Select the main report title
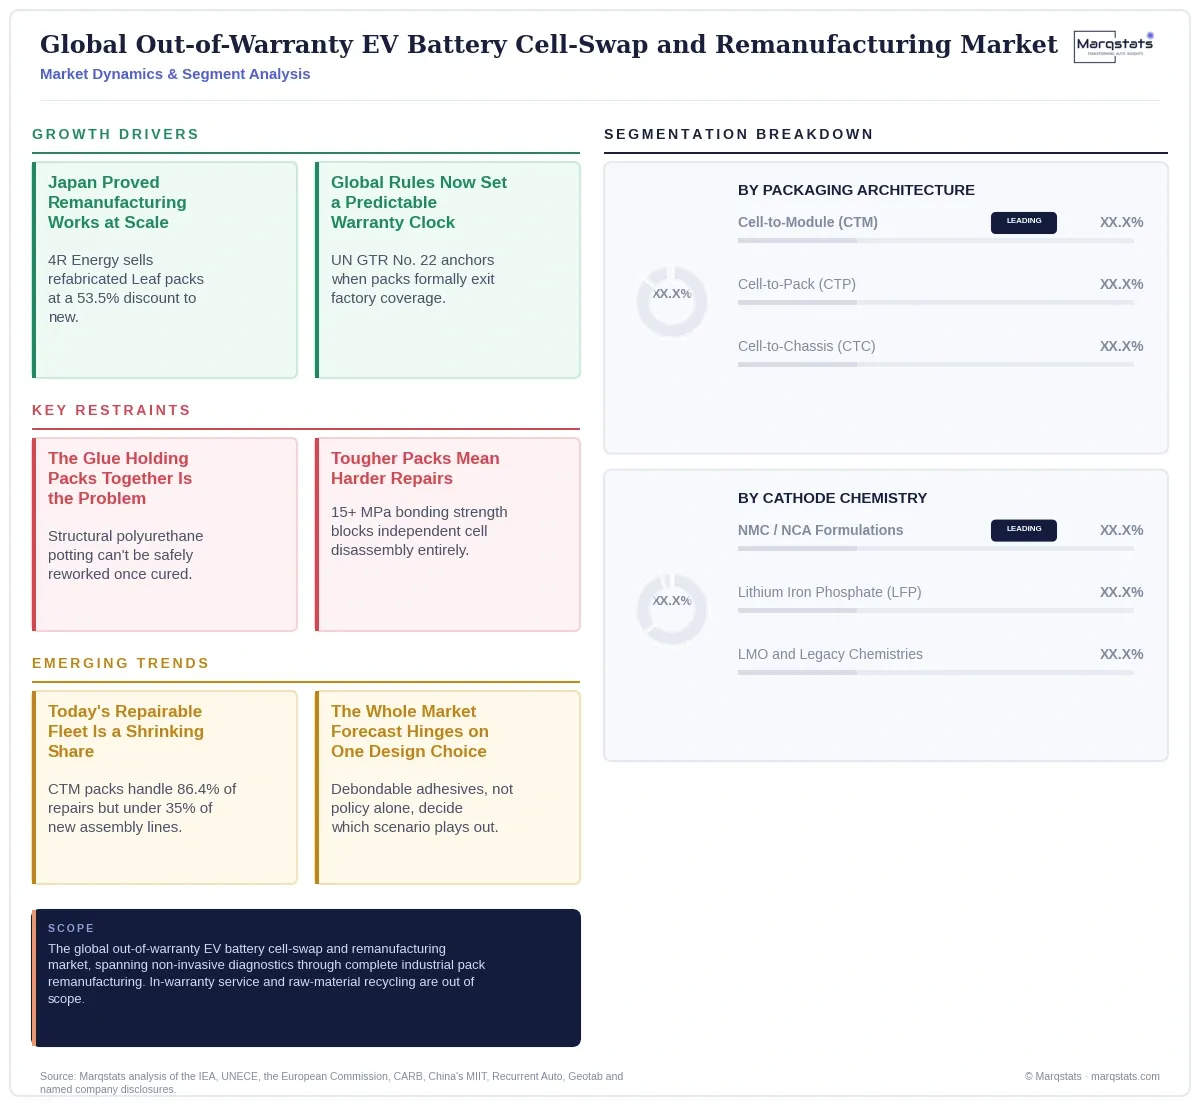 click(x=548, y=44)
